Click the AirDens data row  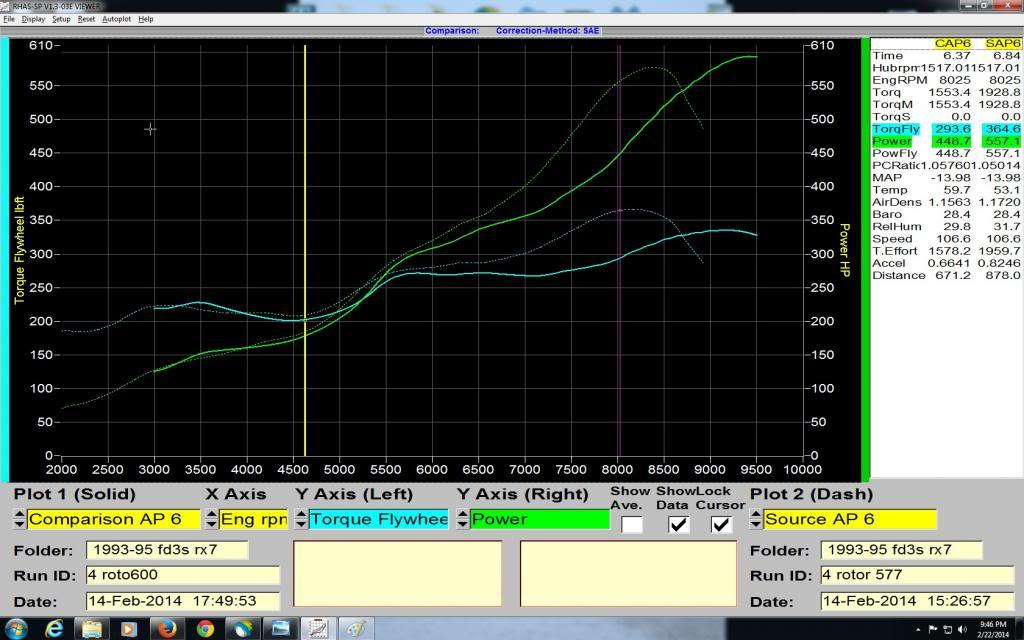pos(946,202)
